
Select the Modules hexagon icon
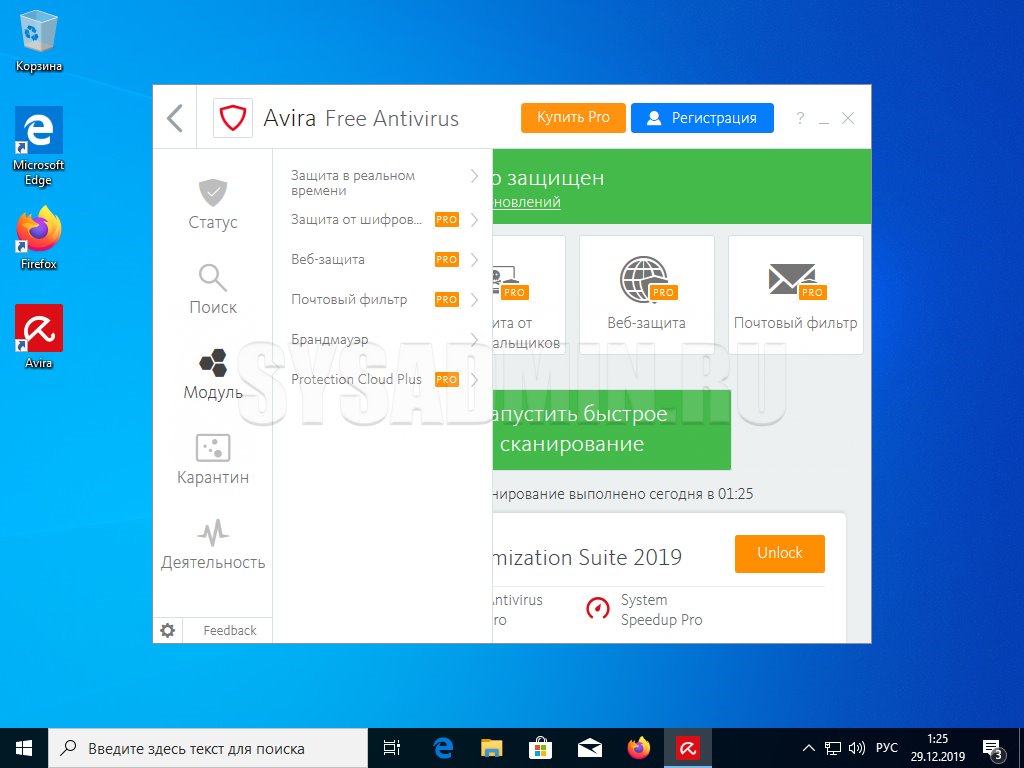pos(213,362)
